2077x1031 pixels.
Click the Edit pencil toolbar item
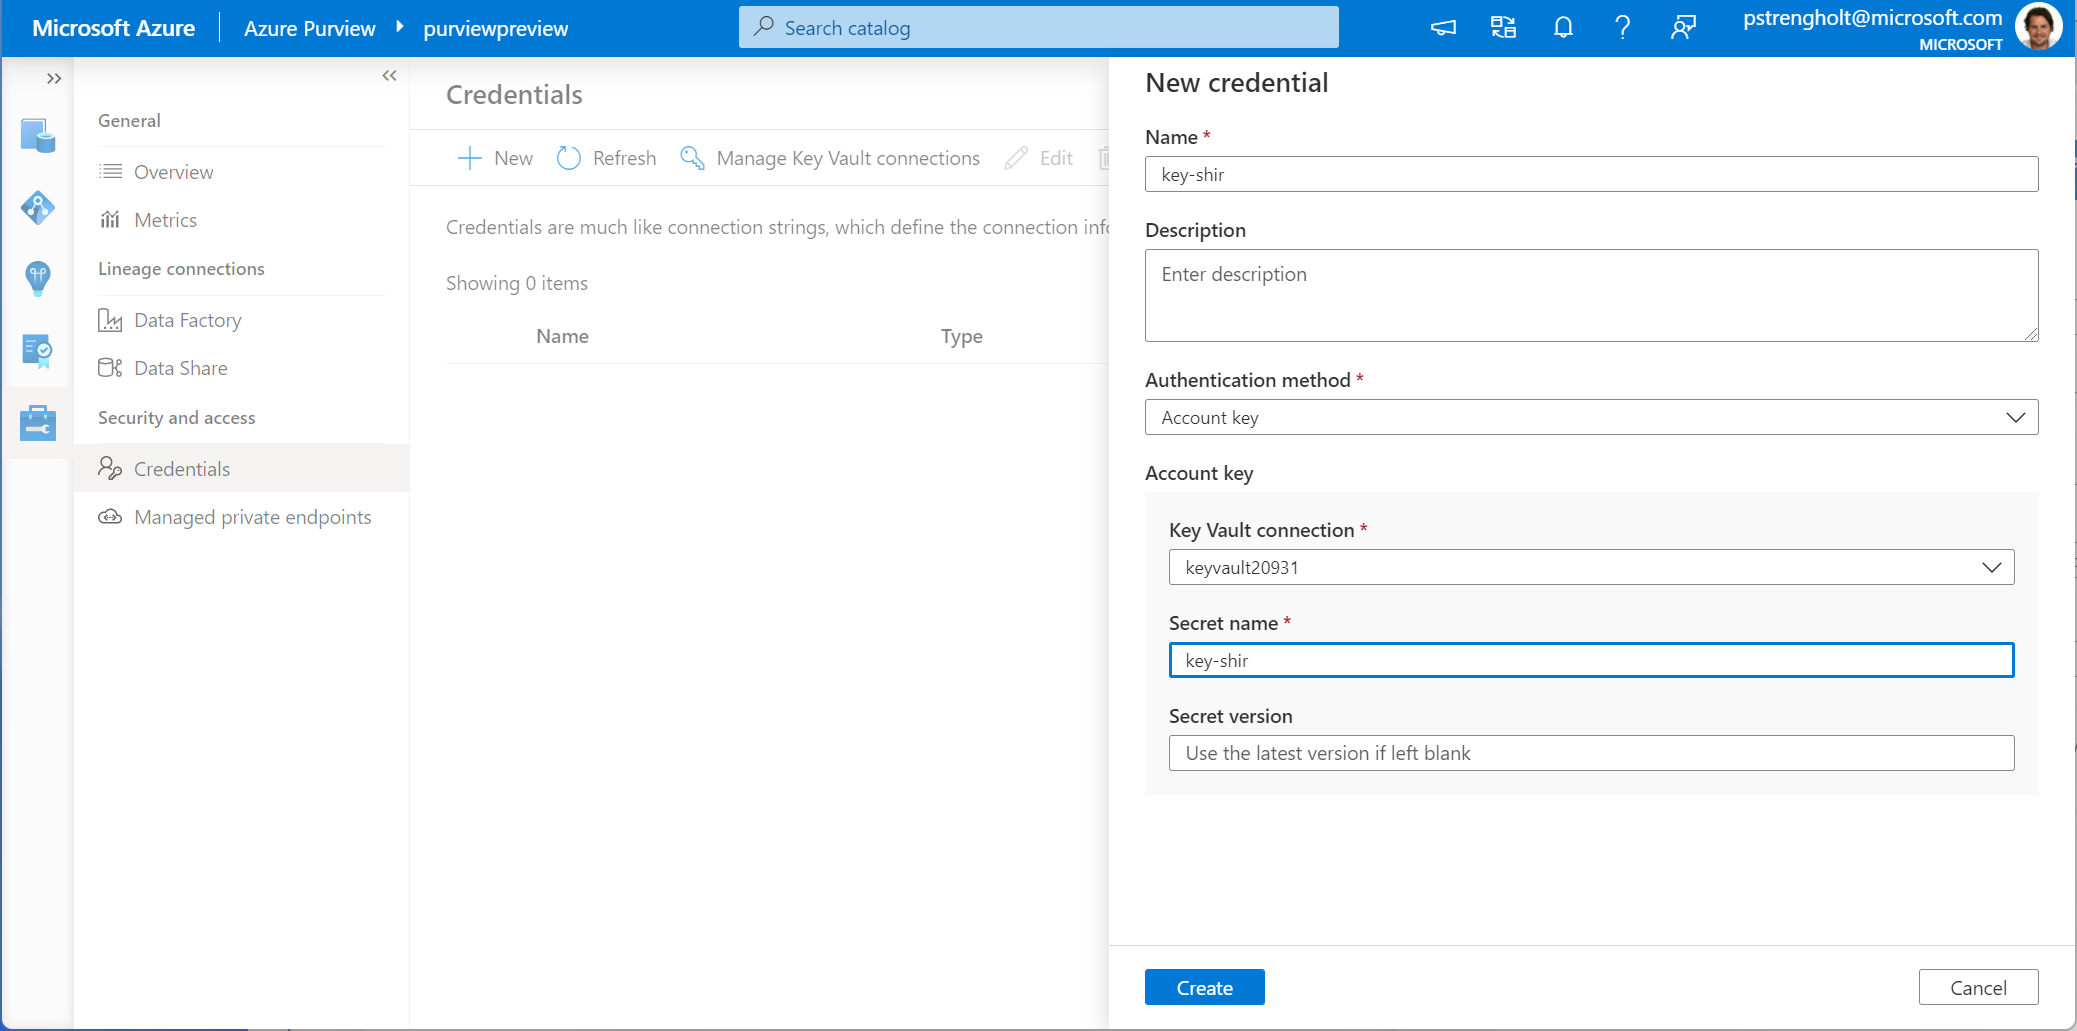pos(1039,158)
